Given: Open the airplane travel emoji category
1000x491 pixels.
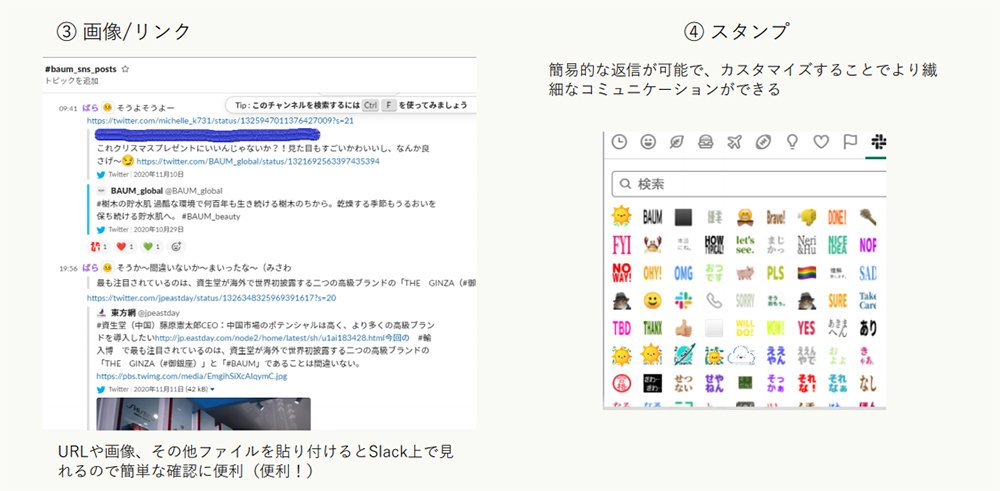Looking at the screenshot, I should tap(735, 142).
